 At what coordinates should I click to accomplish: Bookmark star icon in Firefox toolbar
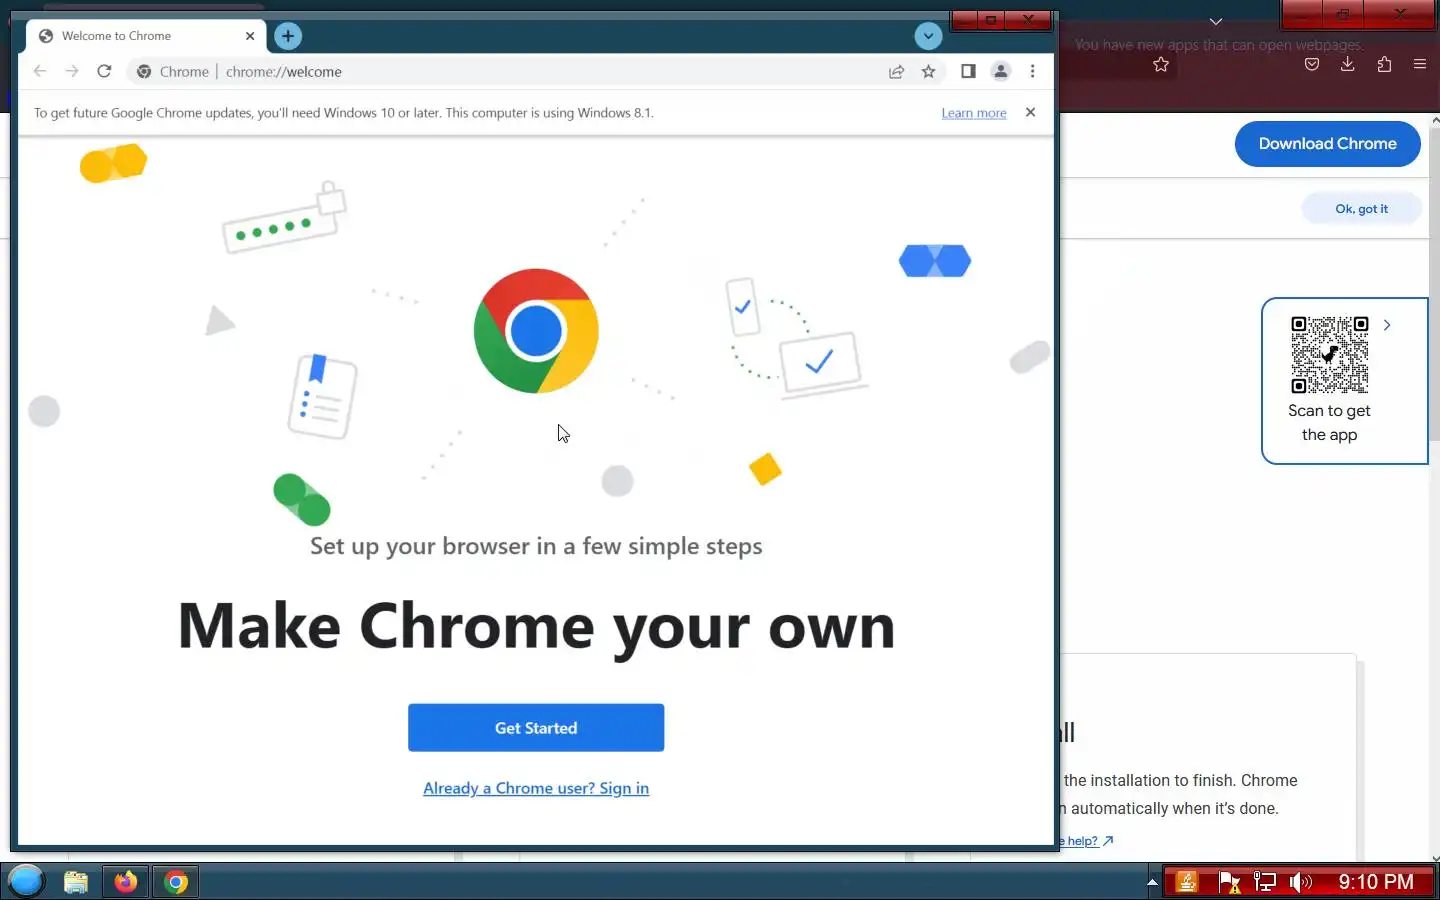[1160, 65]
